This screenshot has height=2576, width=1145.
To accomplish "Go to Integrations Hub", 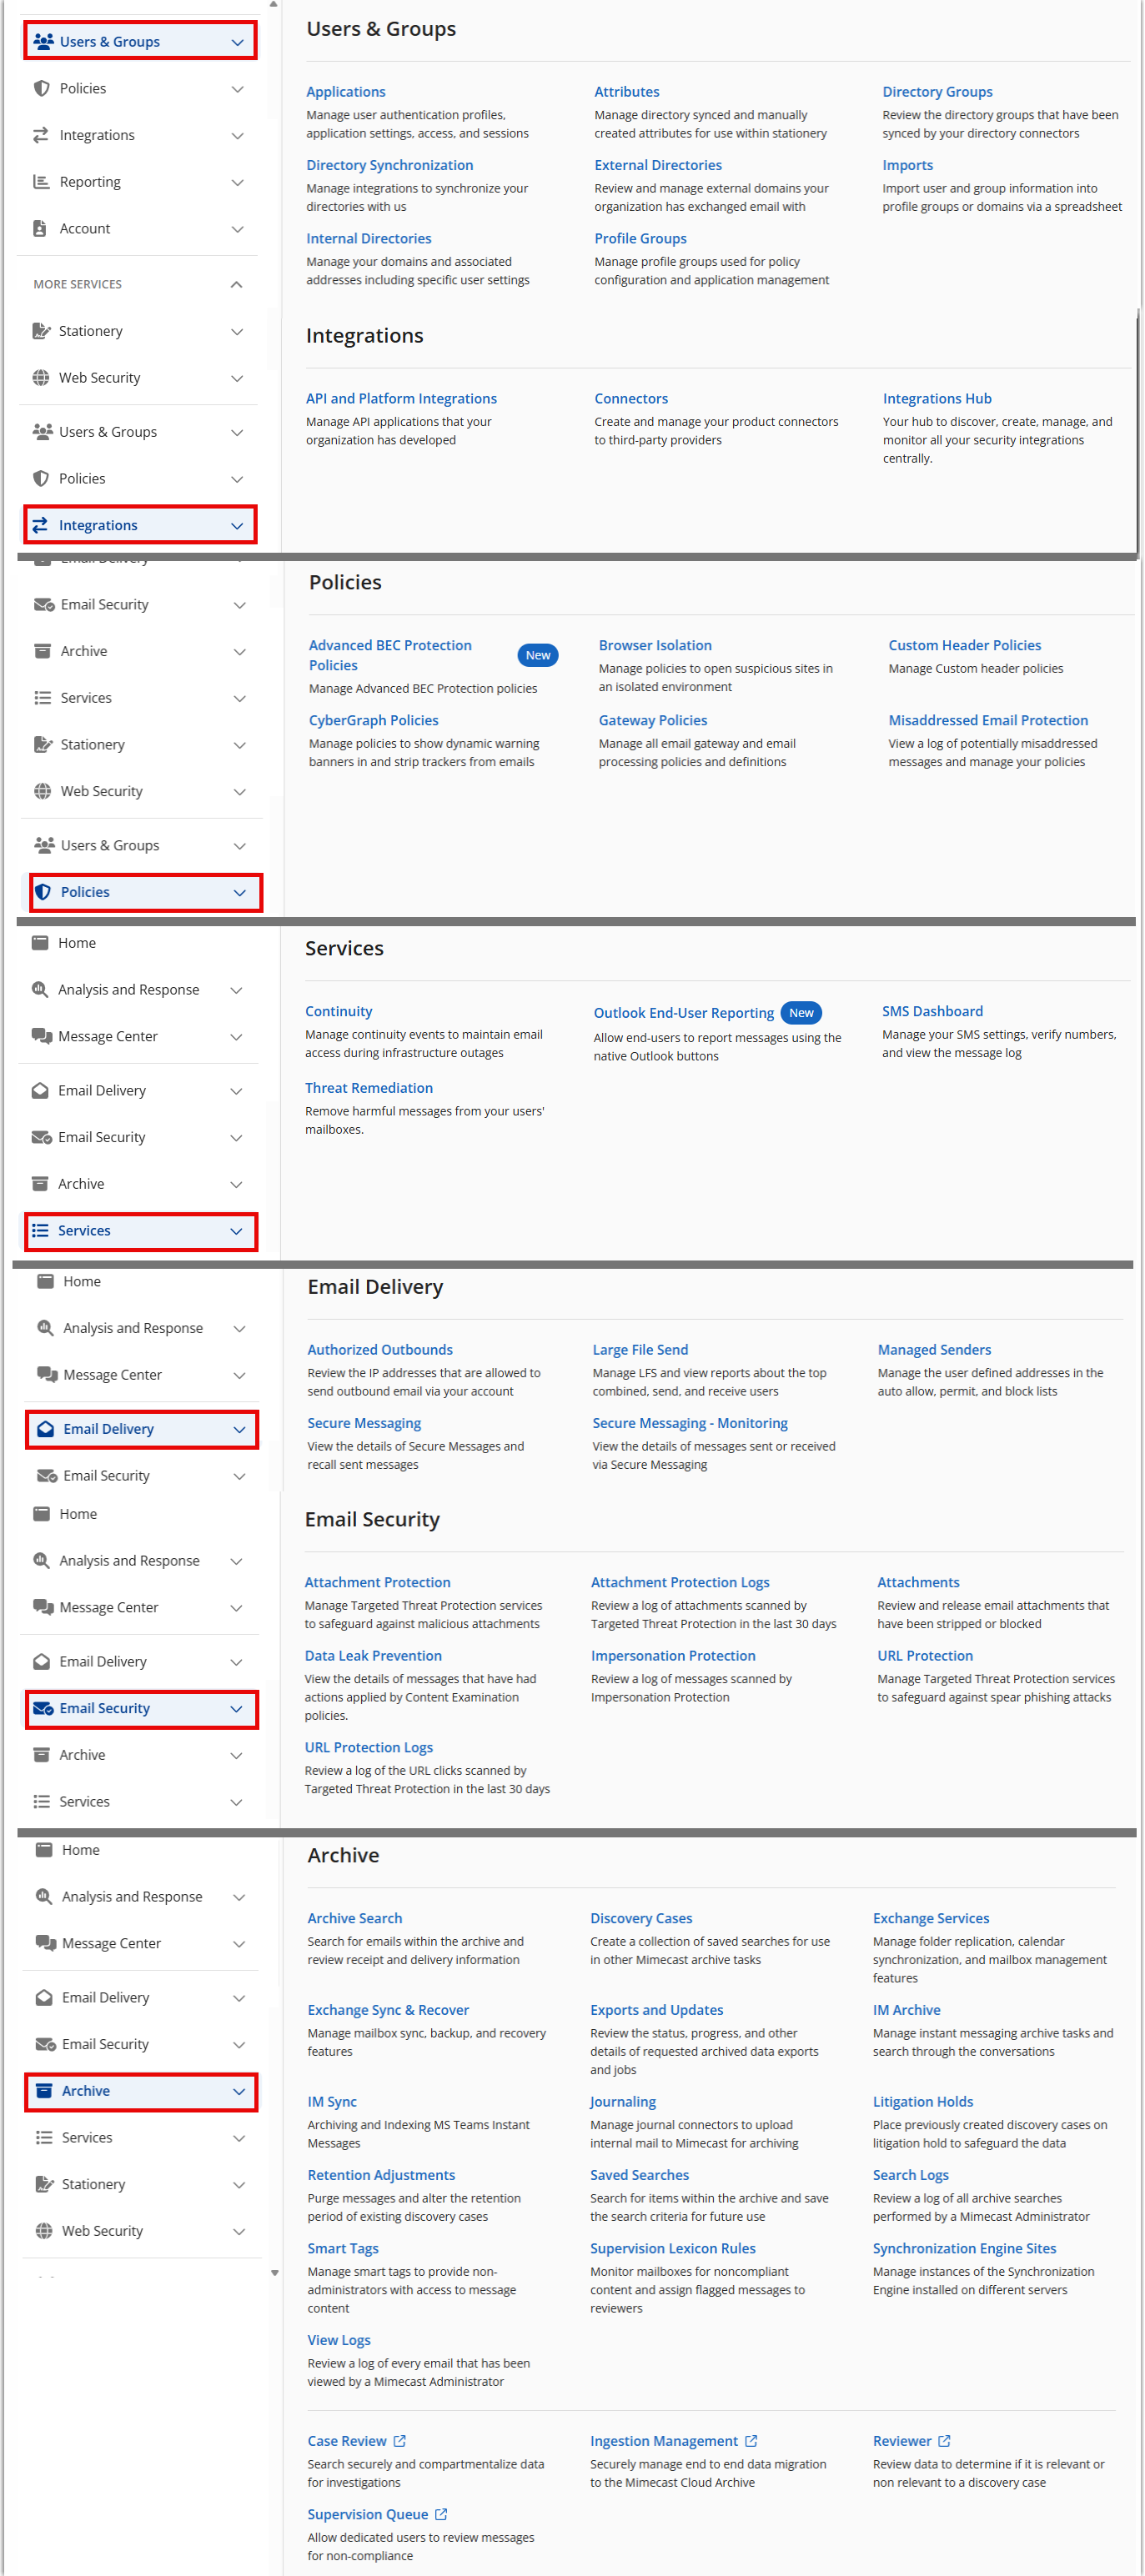I will [x=938, y=398].
